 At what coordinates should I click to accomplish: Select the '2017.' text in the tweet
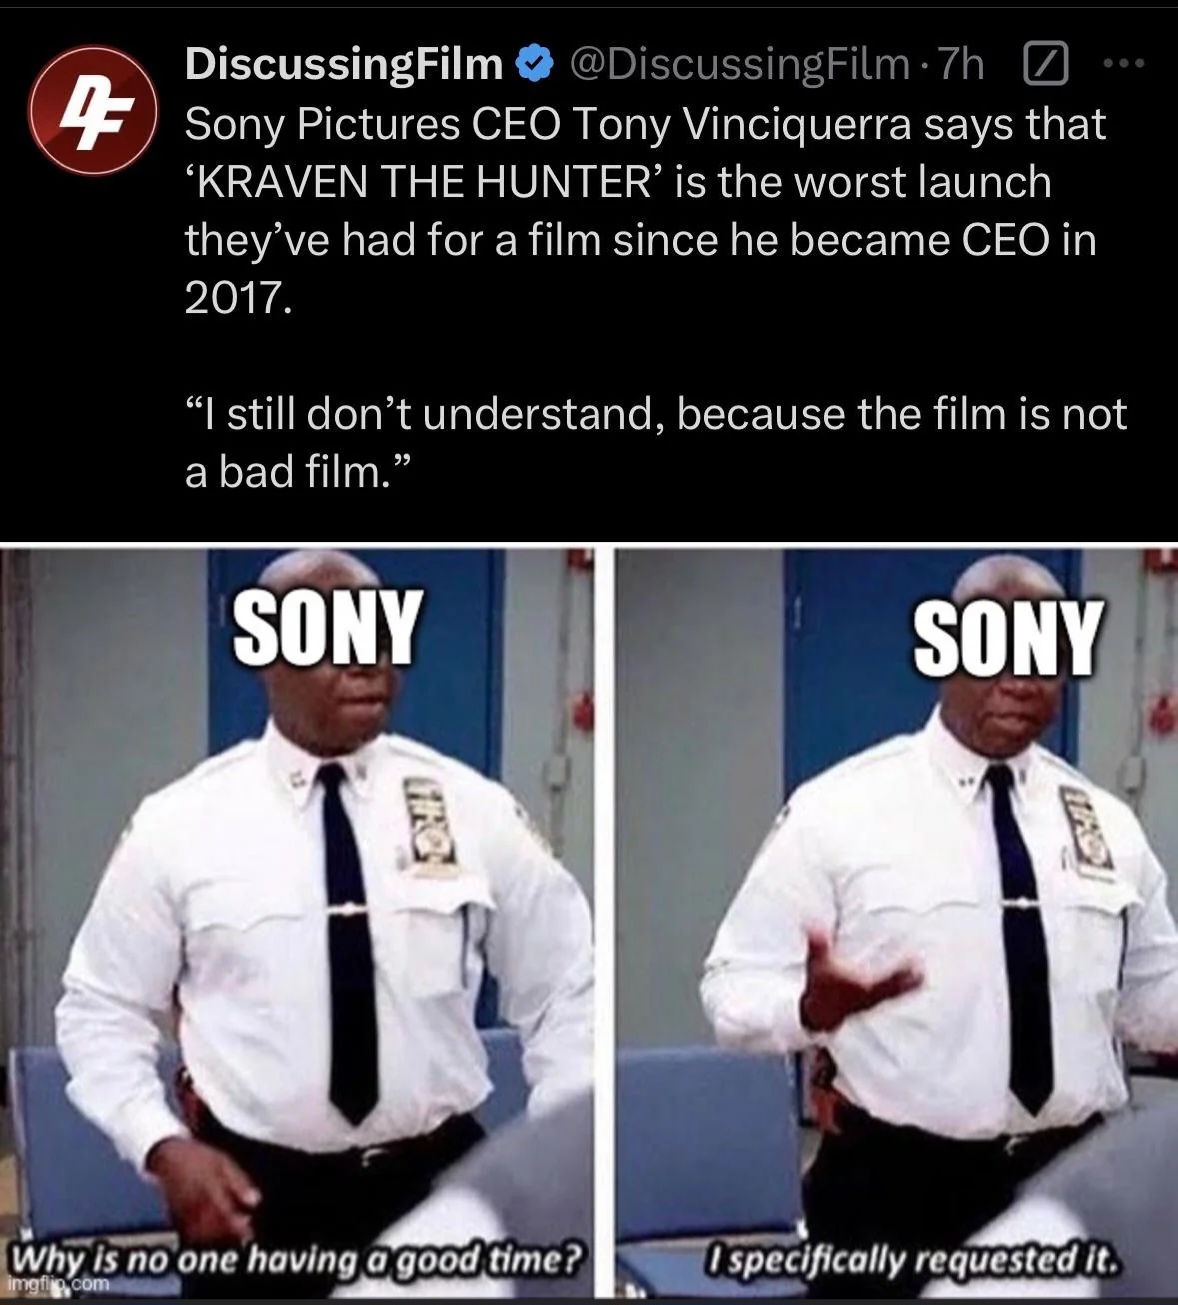[x=237, y=298]
